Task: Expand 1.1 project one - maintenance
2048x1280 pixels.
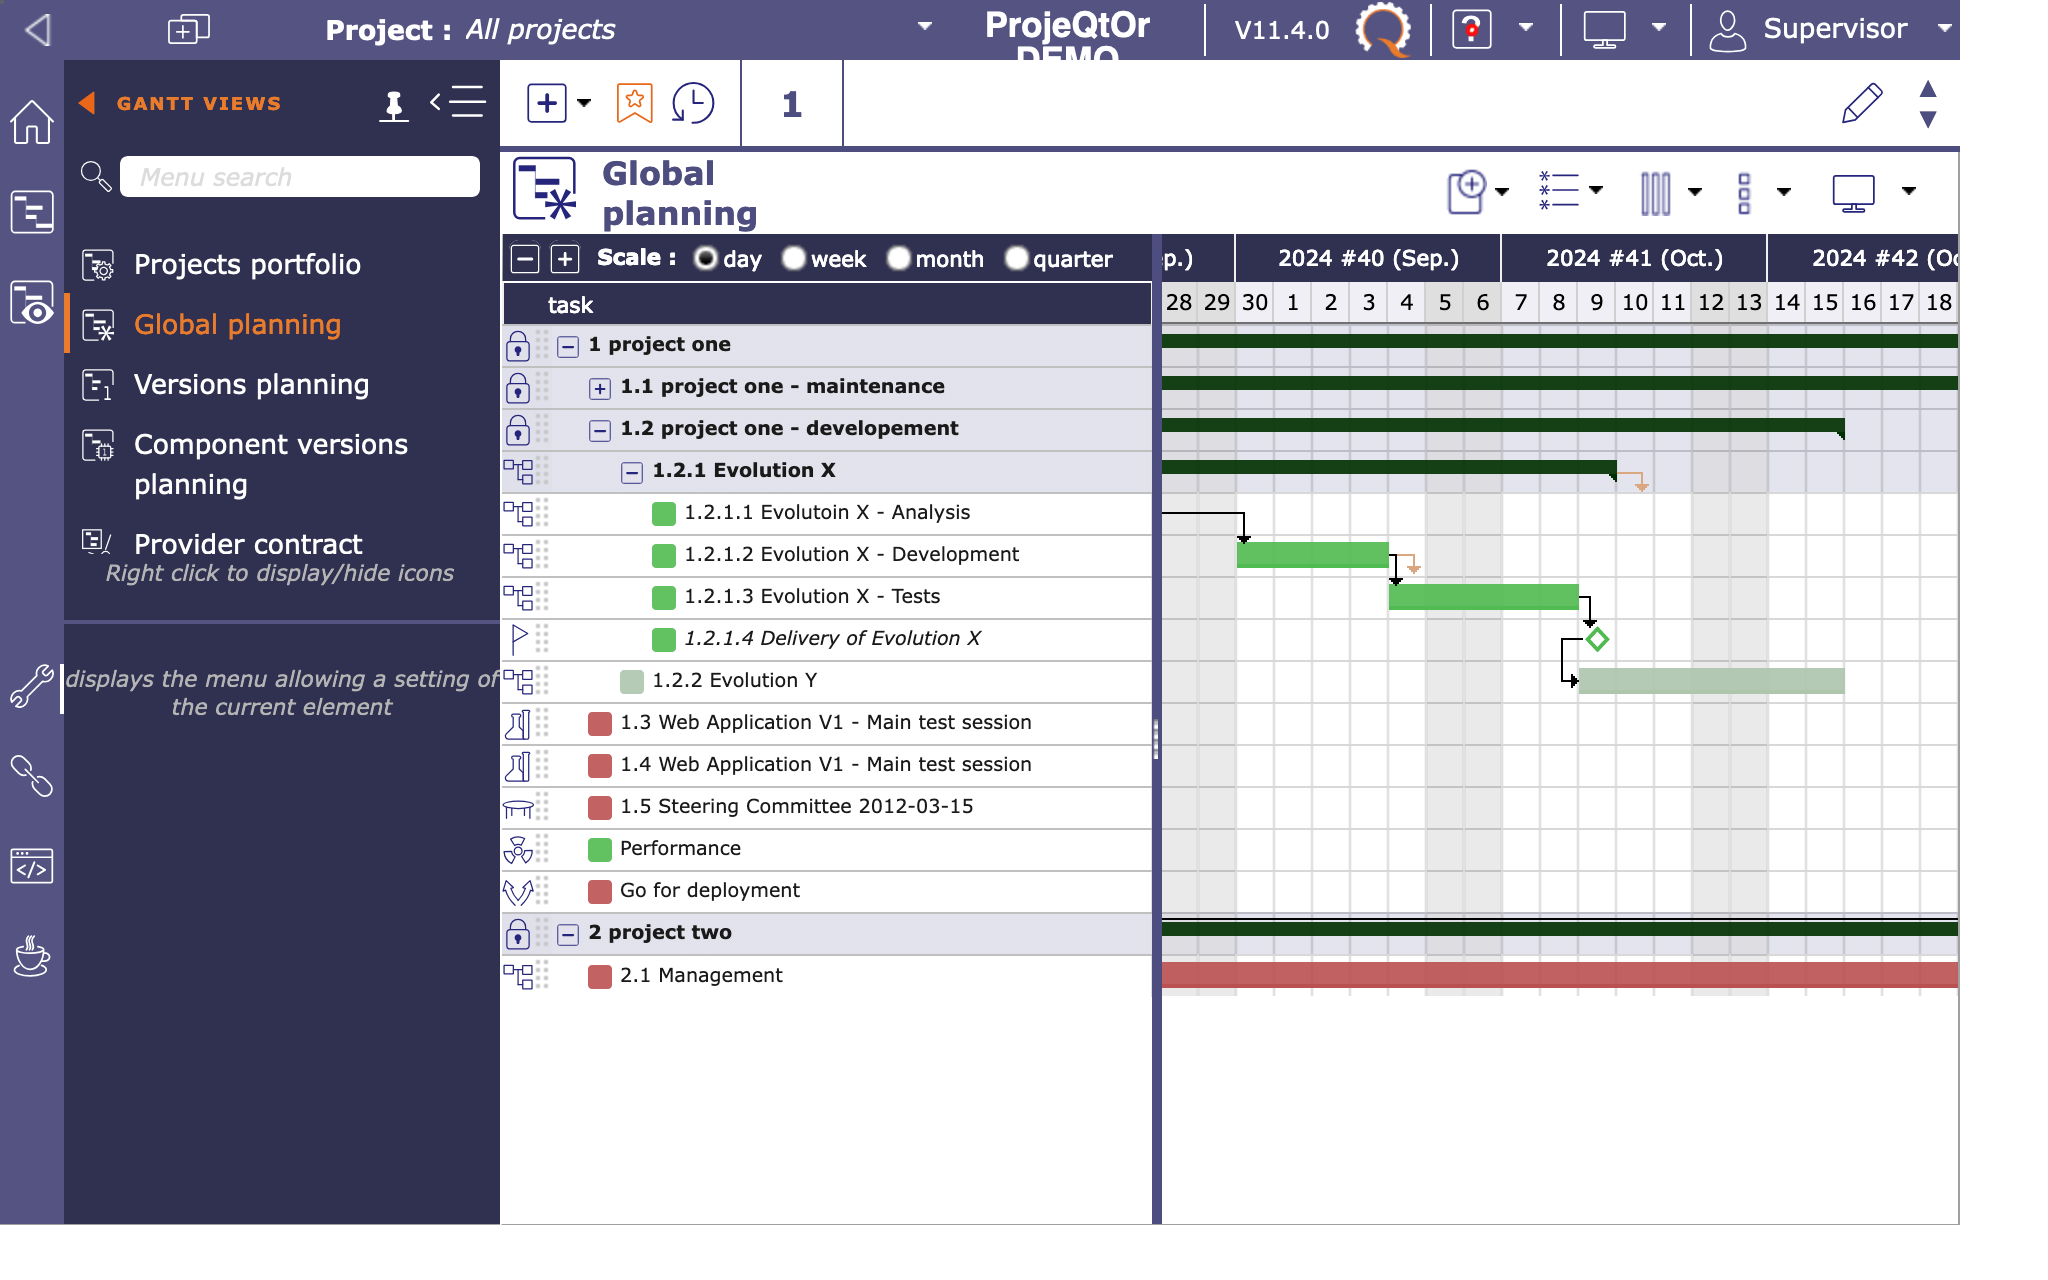Action: tap(599, 388)
